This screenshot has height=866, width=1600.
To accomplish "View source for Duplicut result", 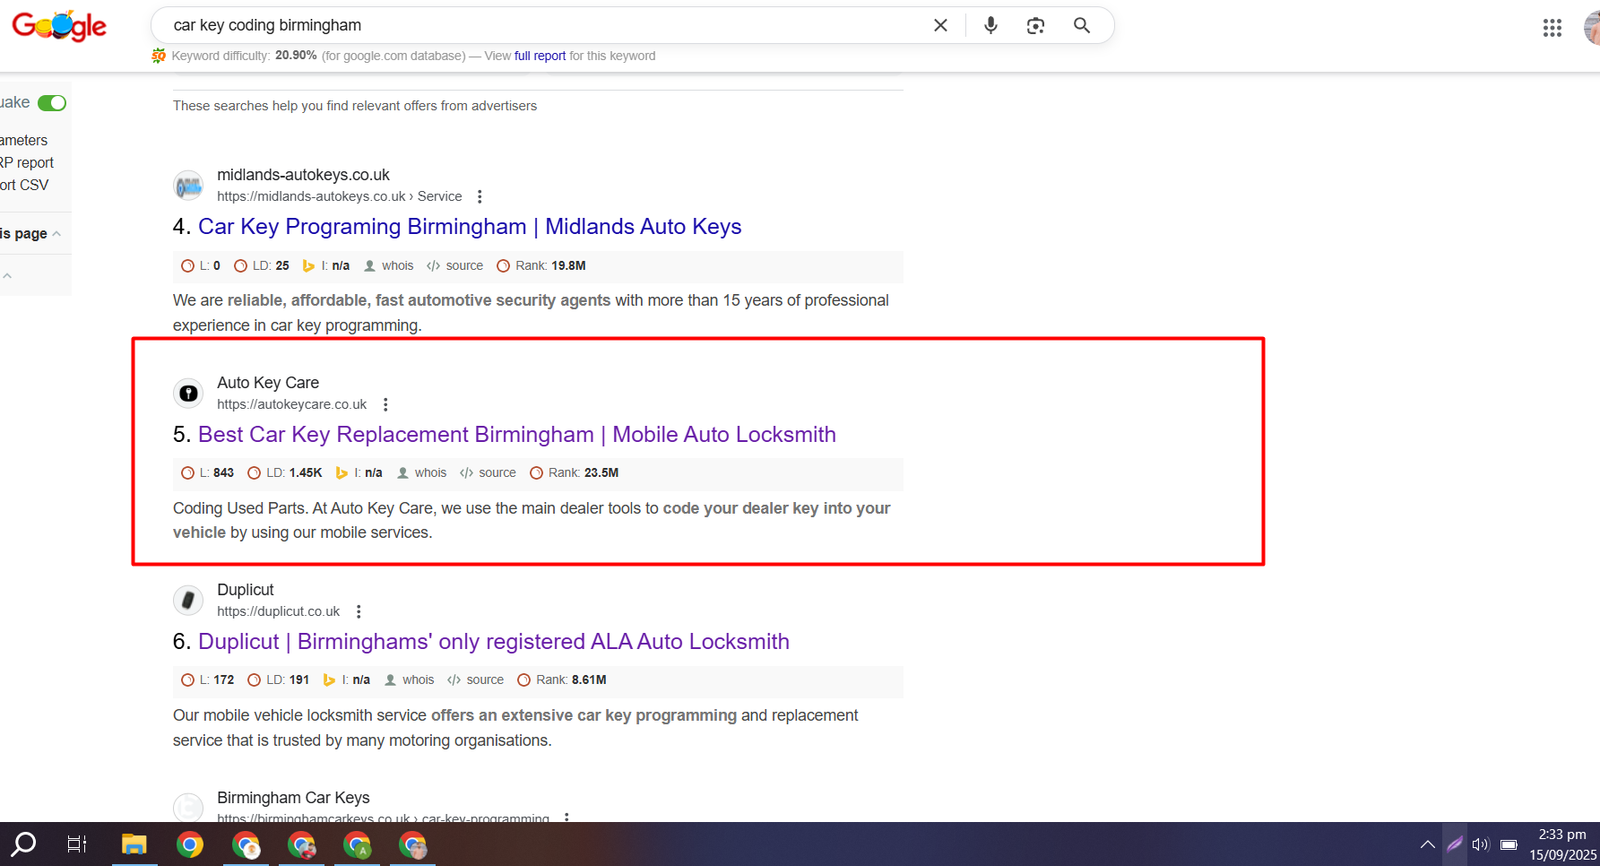I will [476, 680].
